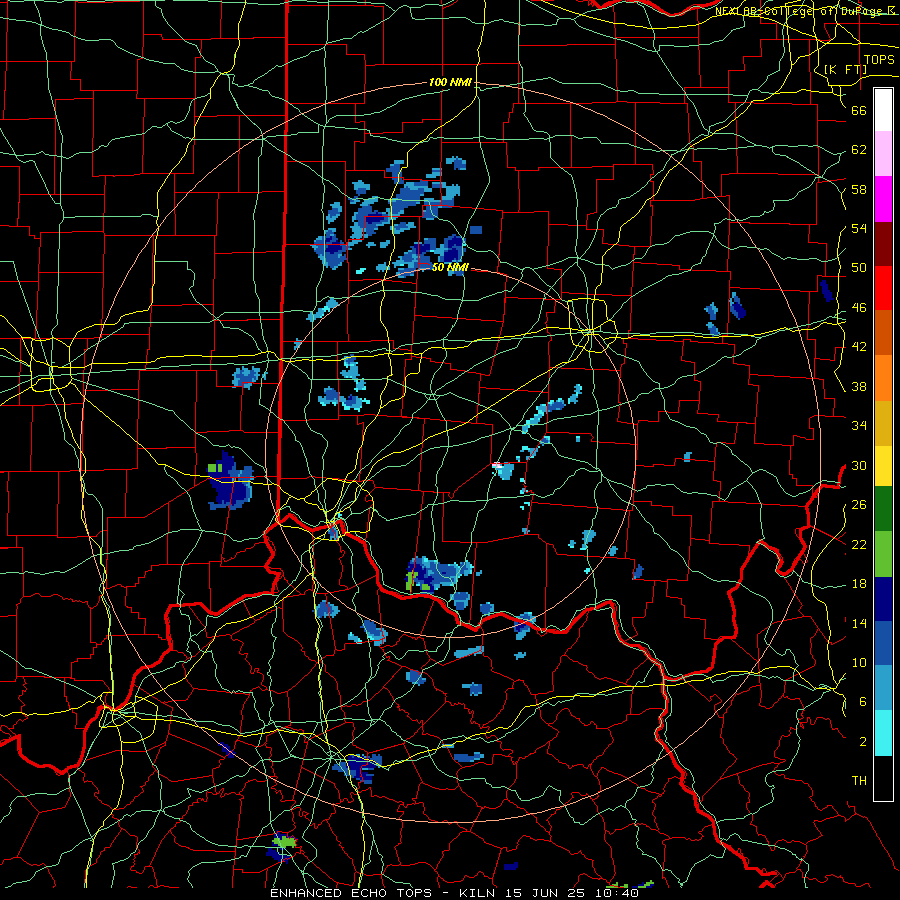Viewport: 900px width, 900px height.
Task: Select the light pink legend color band
Action: tap(883, 154)
